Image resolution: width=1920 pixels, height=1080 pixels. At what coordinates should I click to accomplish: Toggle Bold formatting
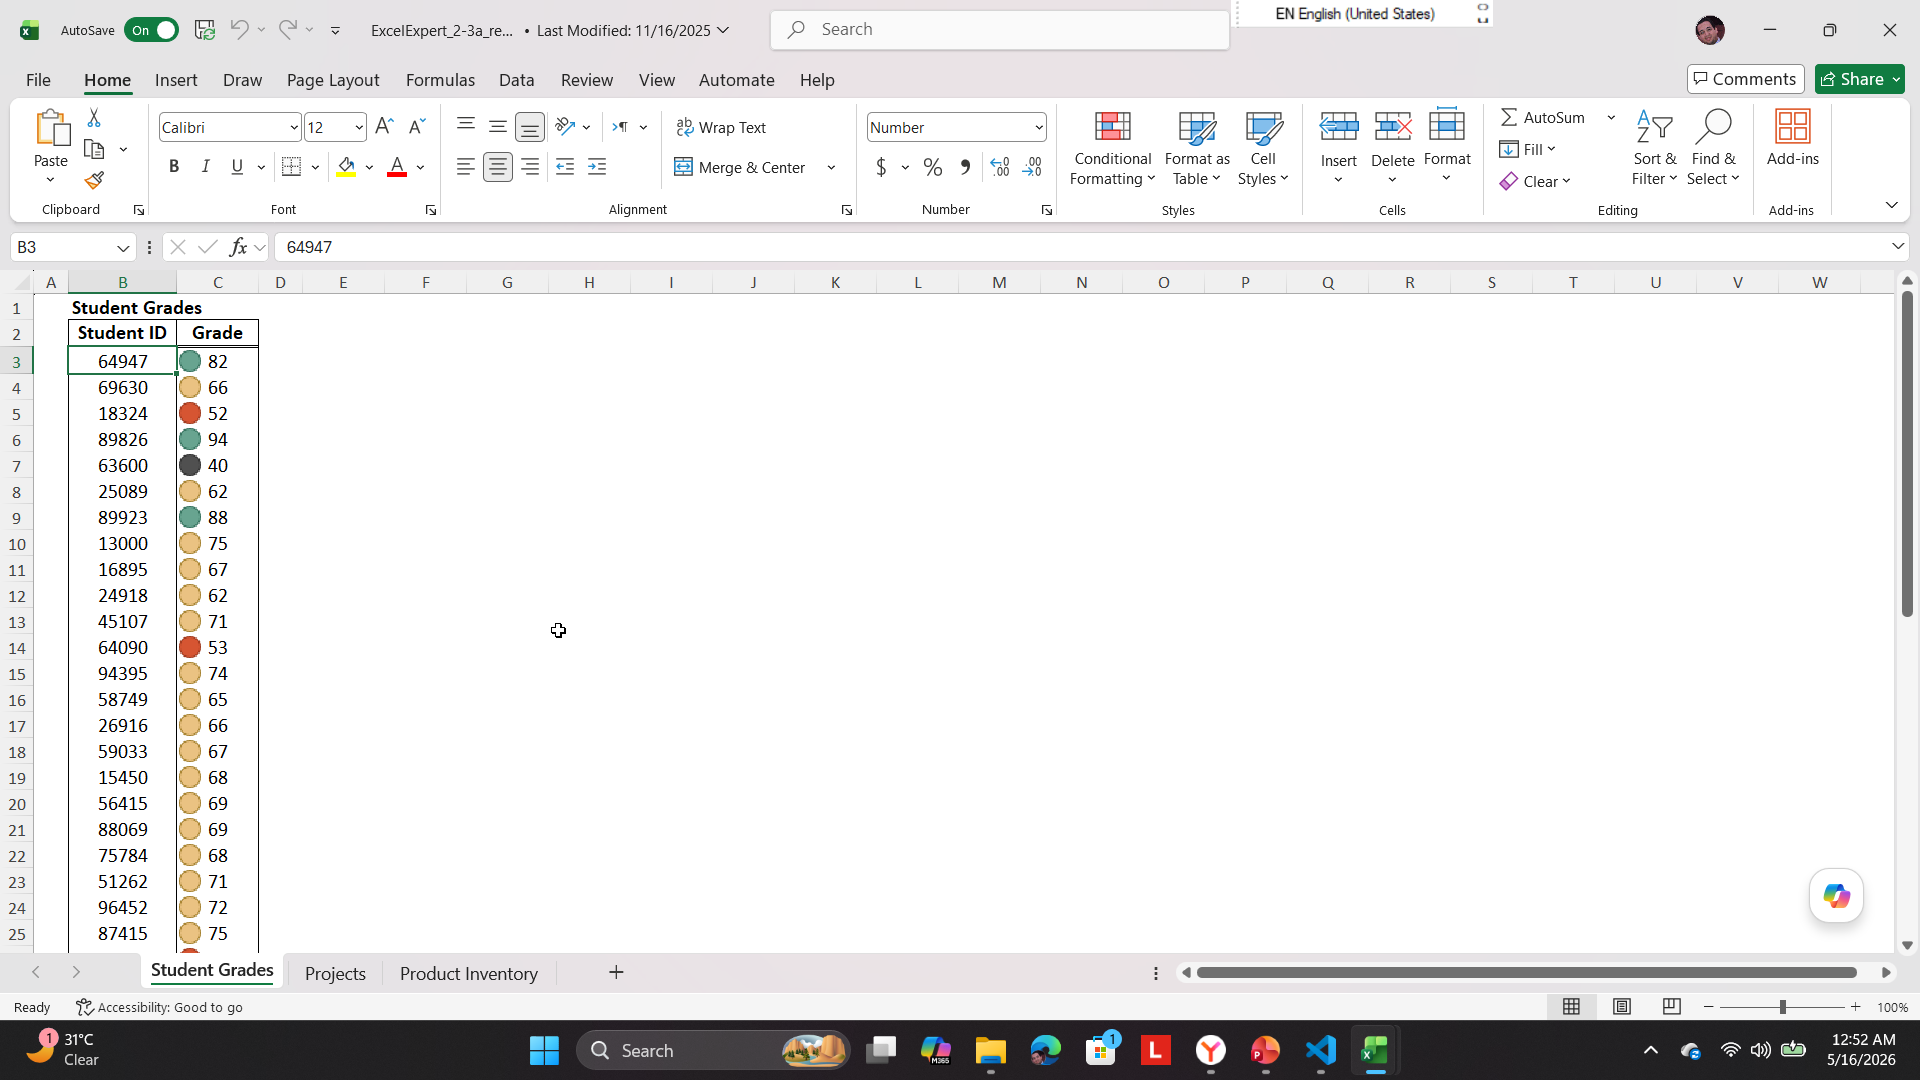174,167
